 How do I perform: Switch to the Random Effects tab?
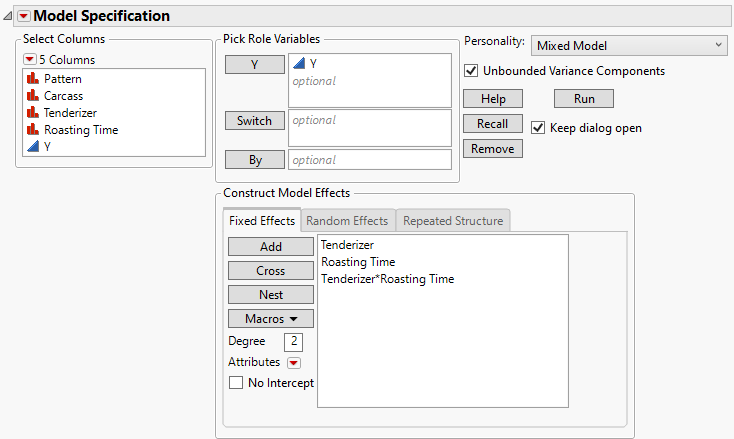pos(347,220)
